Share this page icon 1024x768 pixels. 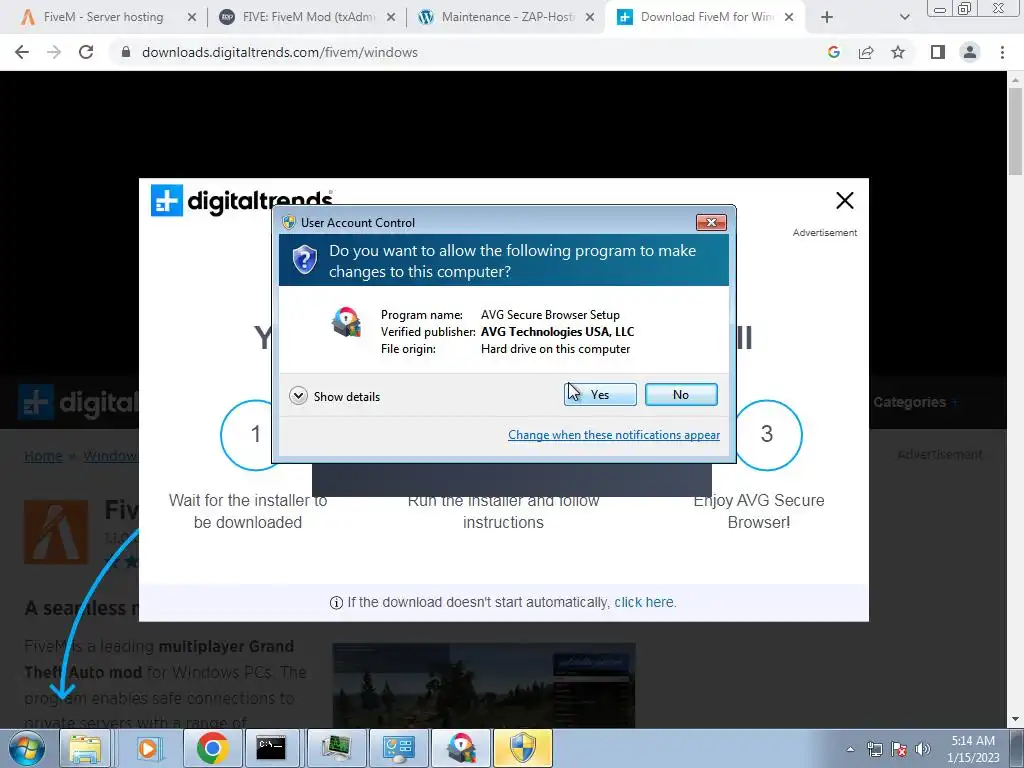click(866, 52)
